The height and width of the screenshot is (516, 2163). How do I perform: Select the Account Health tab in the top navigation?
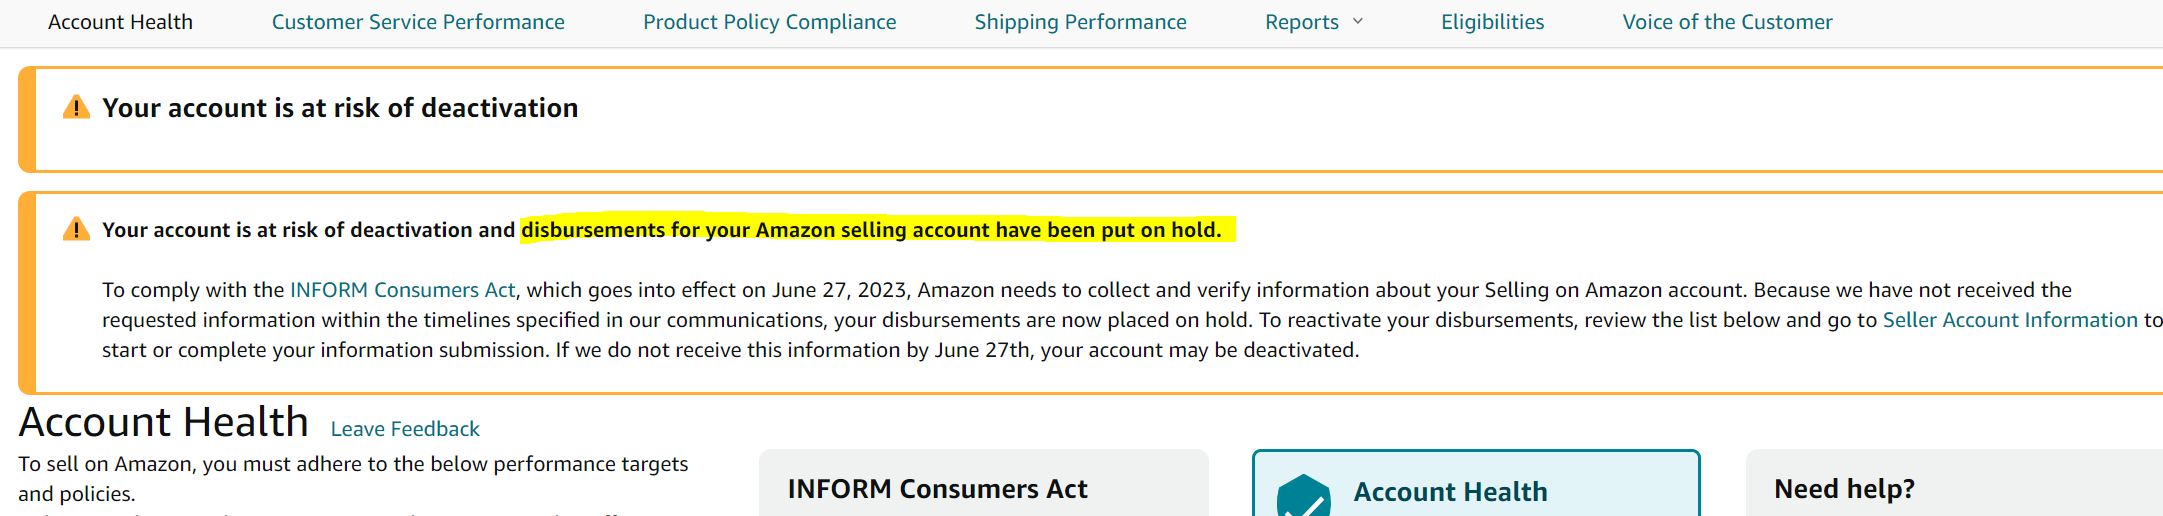120,22
